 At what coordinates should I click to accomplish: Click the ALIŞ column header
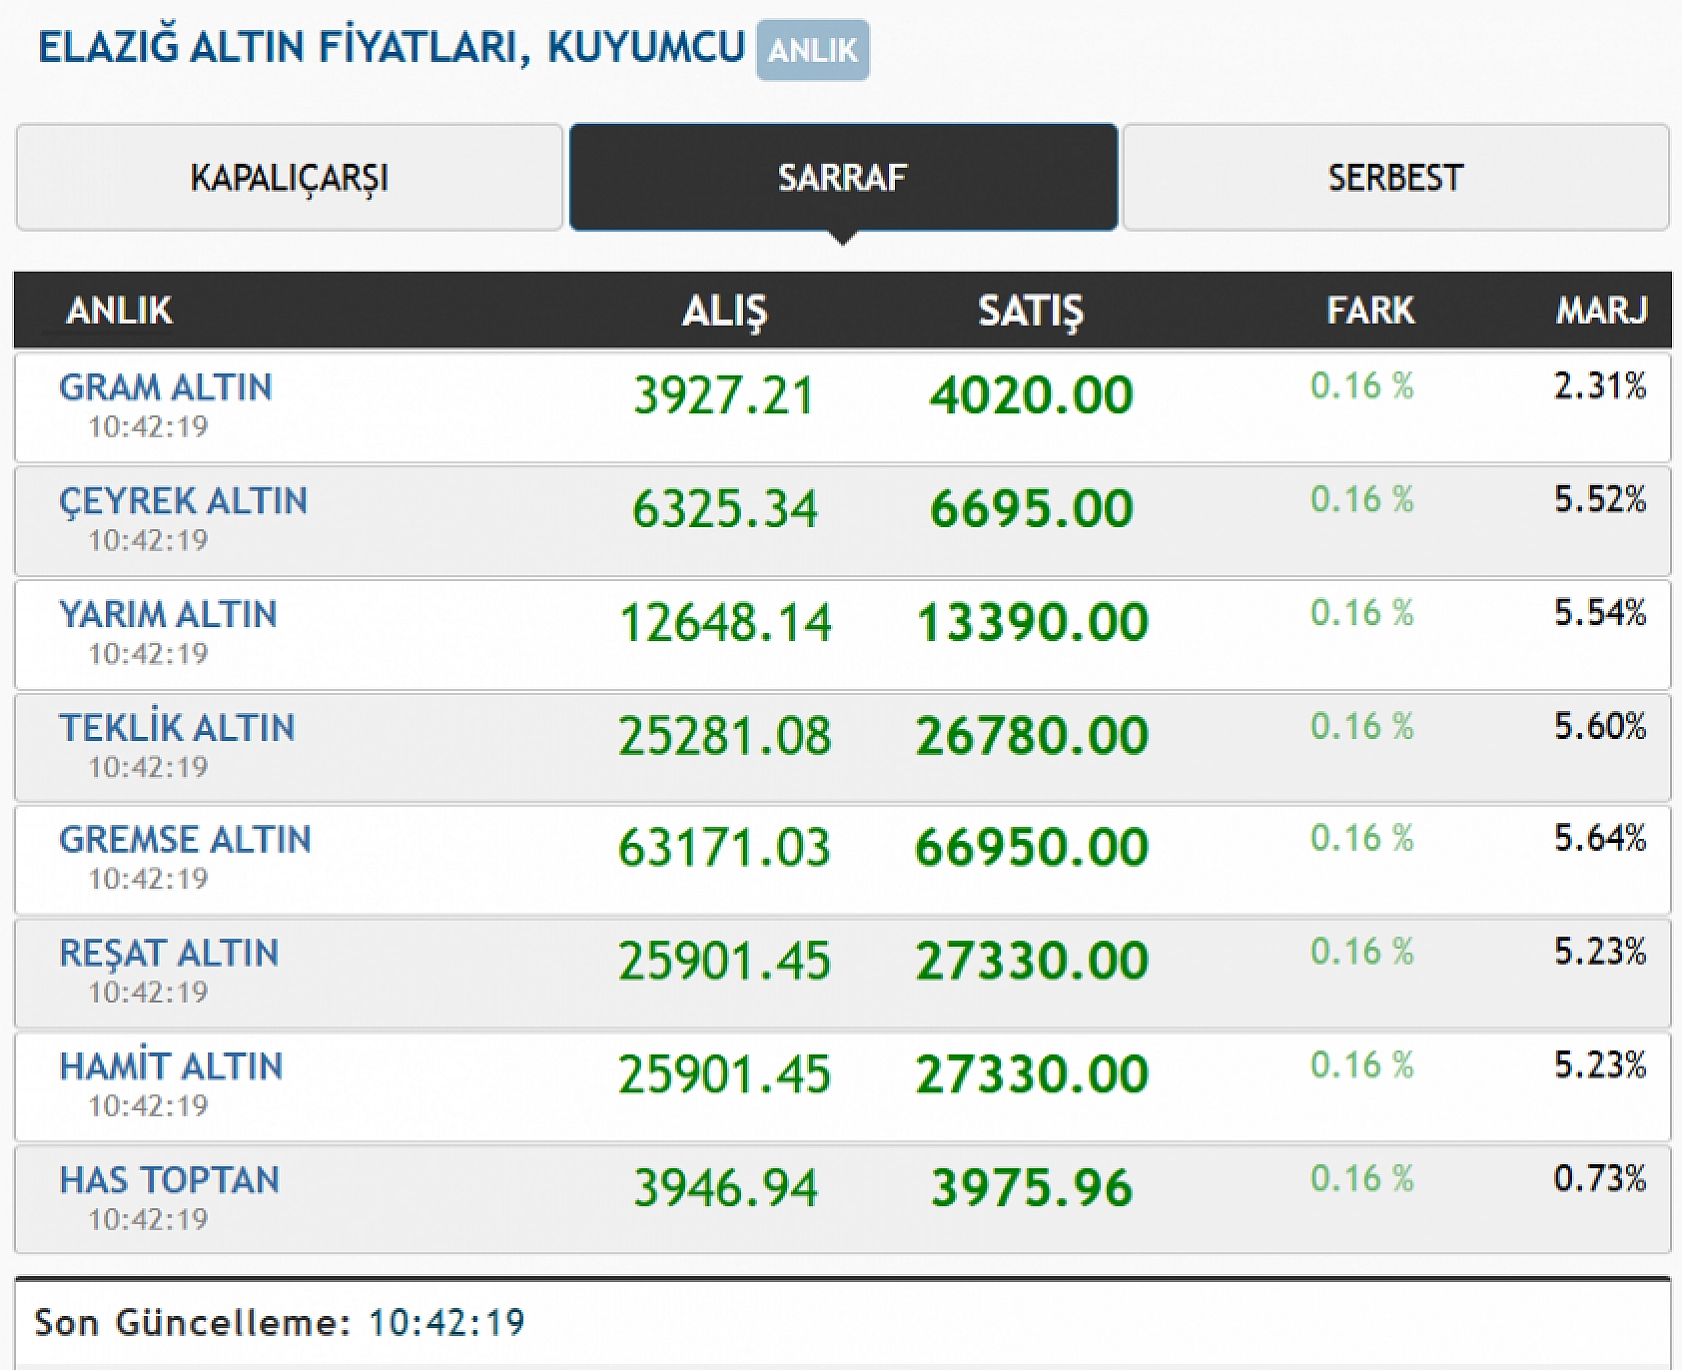tap(724, 311)
